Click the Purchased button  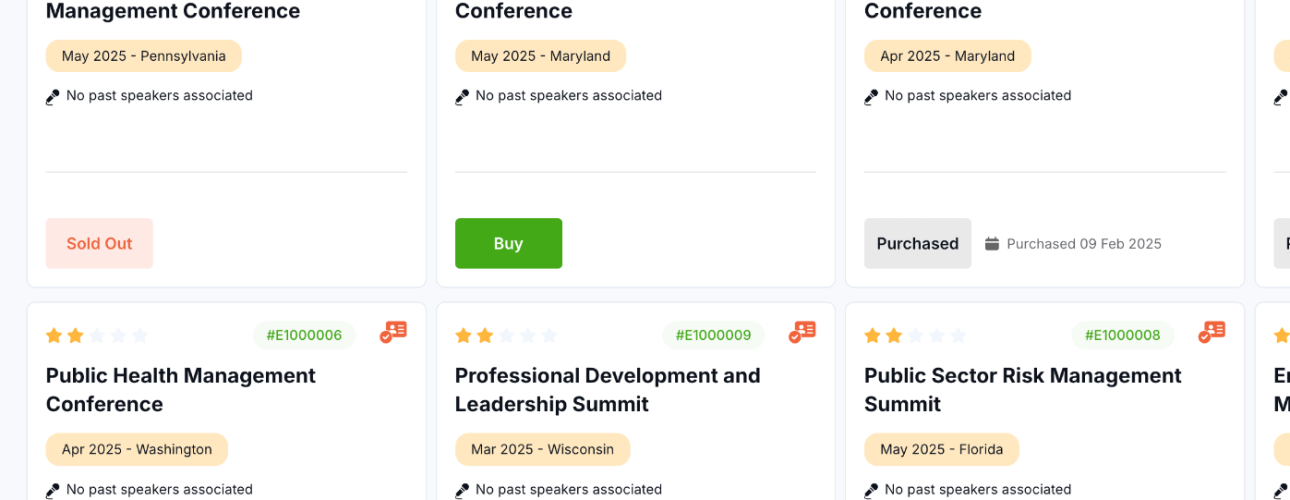917,243
